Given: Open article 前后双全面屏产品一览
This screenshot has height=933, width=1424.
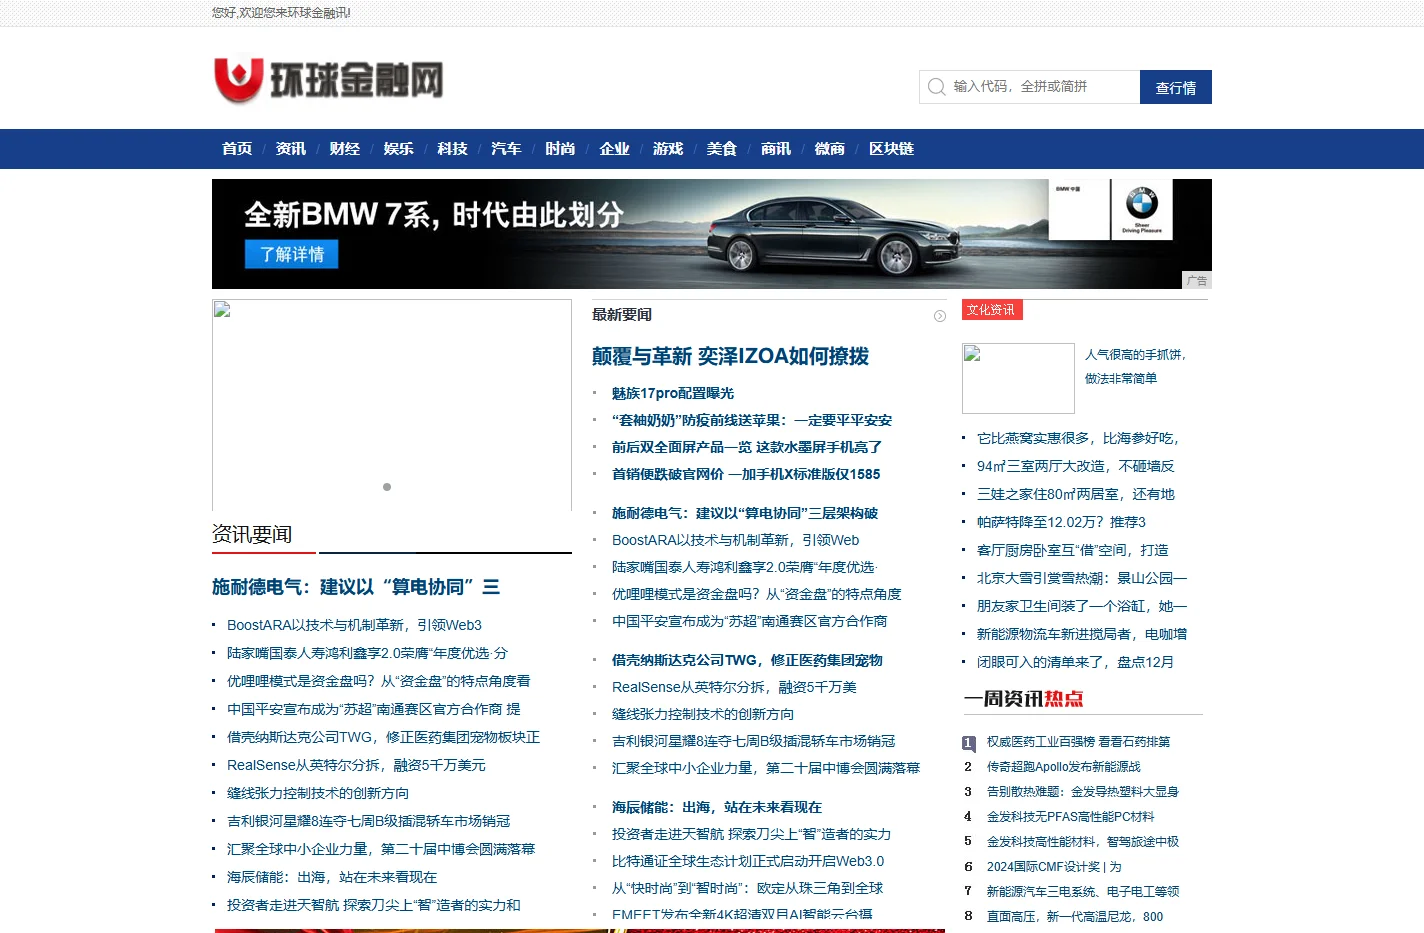Looking at the screenshot, I should click(747, 447).
